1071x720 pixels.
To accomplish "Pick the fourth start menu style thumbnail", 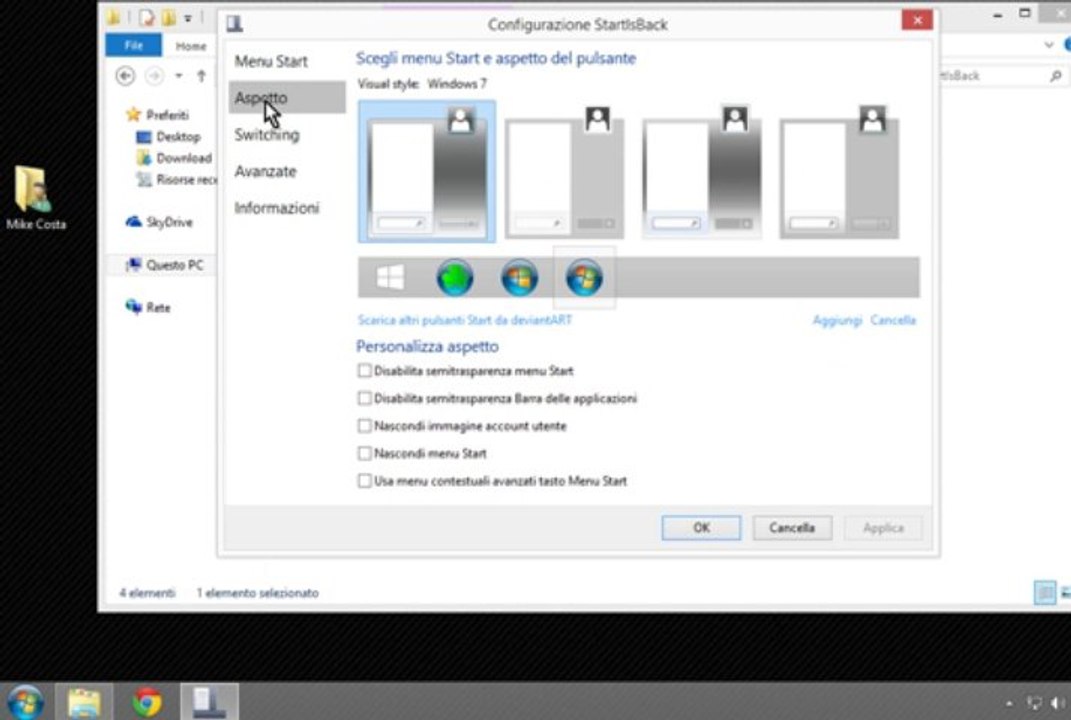I will (x=839, y=171).
